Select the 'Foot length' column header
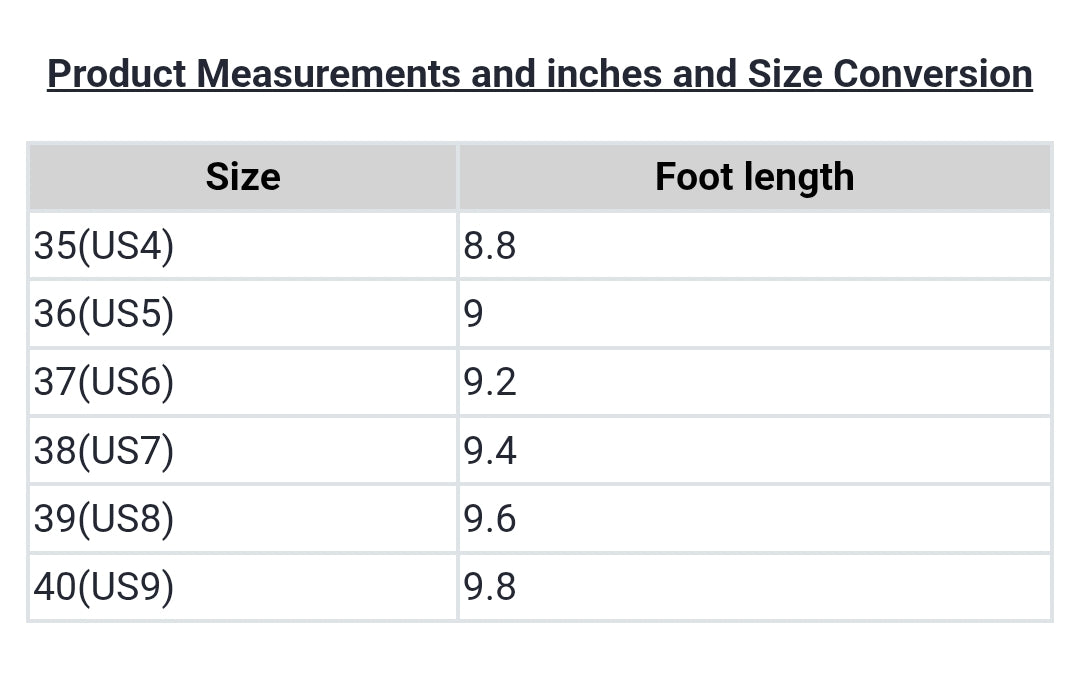 click(x=755, y=177)
